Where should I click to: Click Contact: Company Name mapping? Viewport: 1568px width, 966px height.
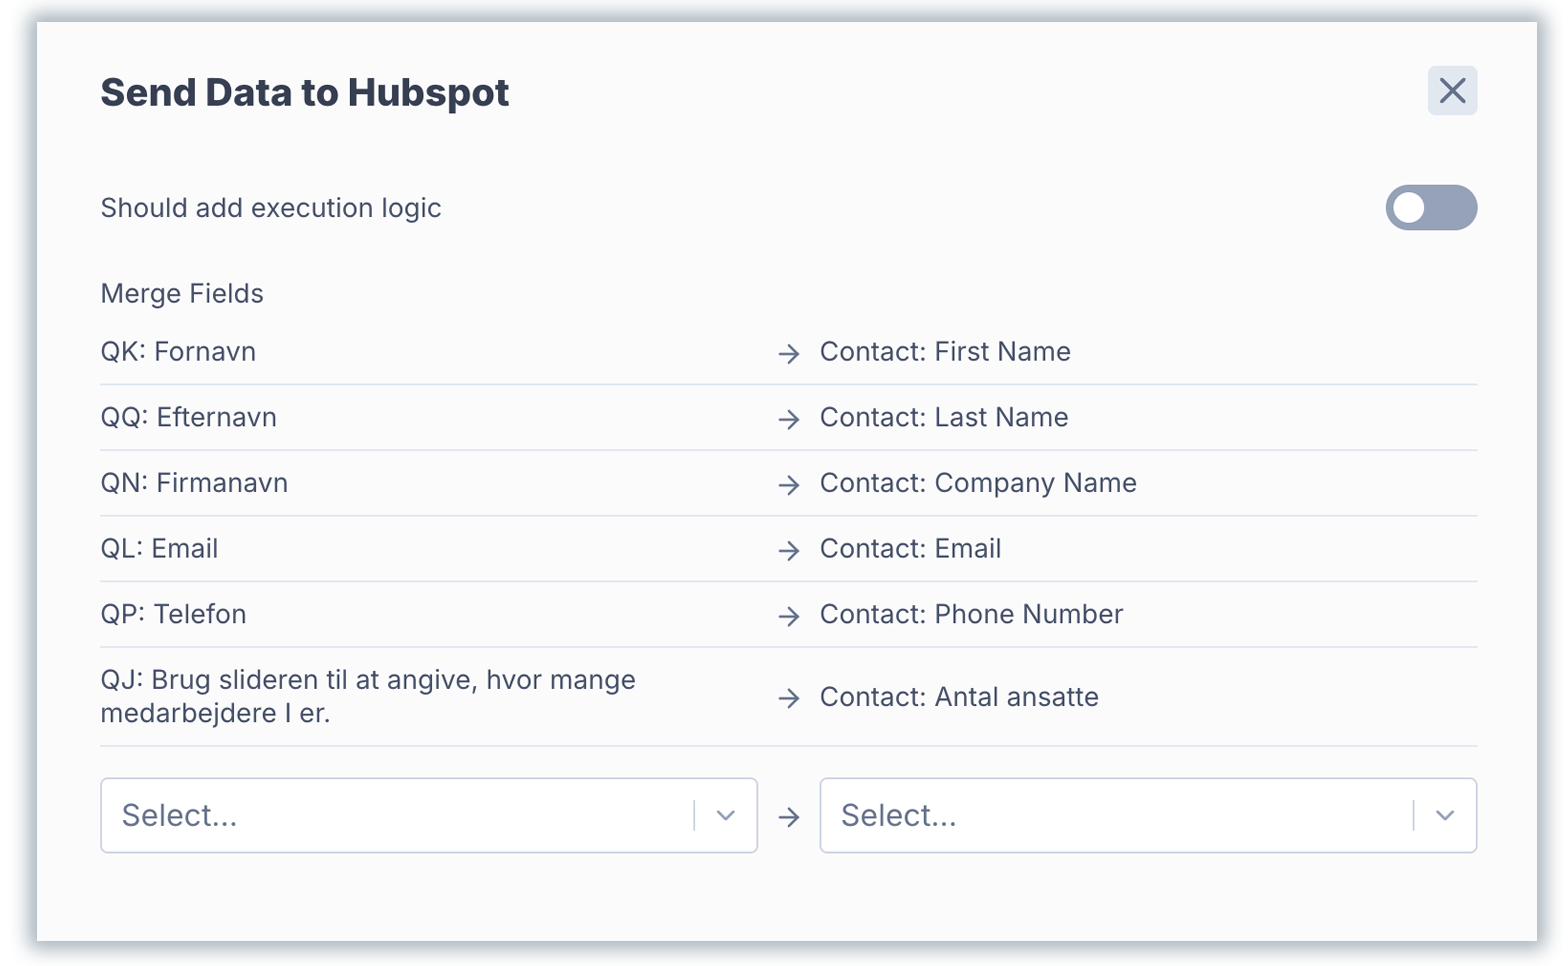click(978, 483)
